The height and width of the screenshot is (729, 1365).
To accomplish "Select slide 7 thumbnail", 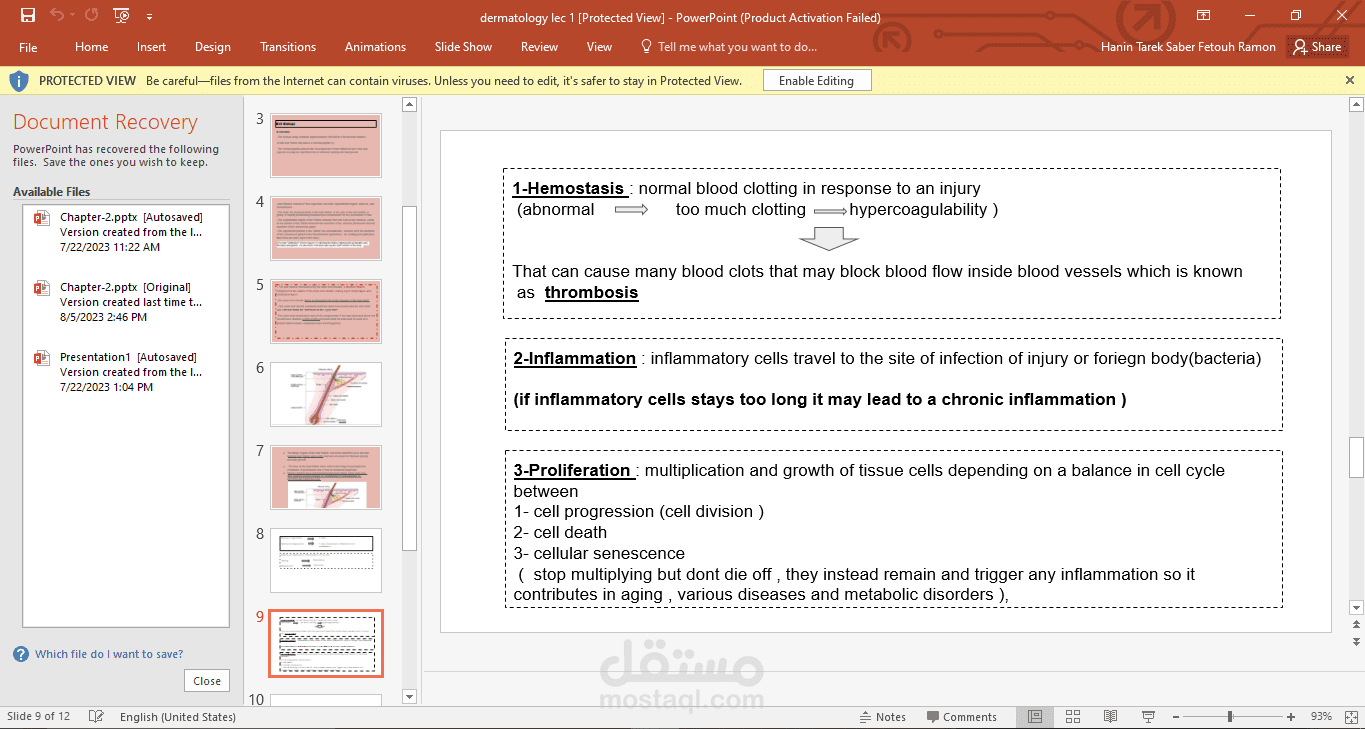I will tap(326, 477).
